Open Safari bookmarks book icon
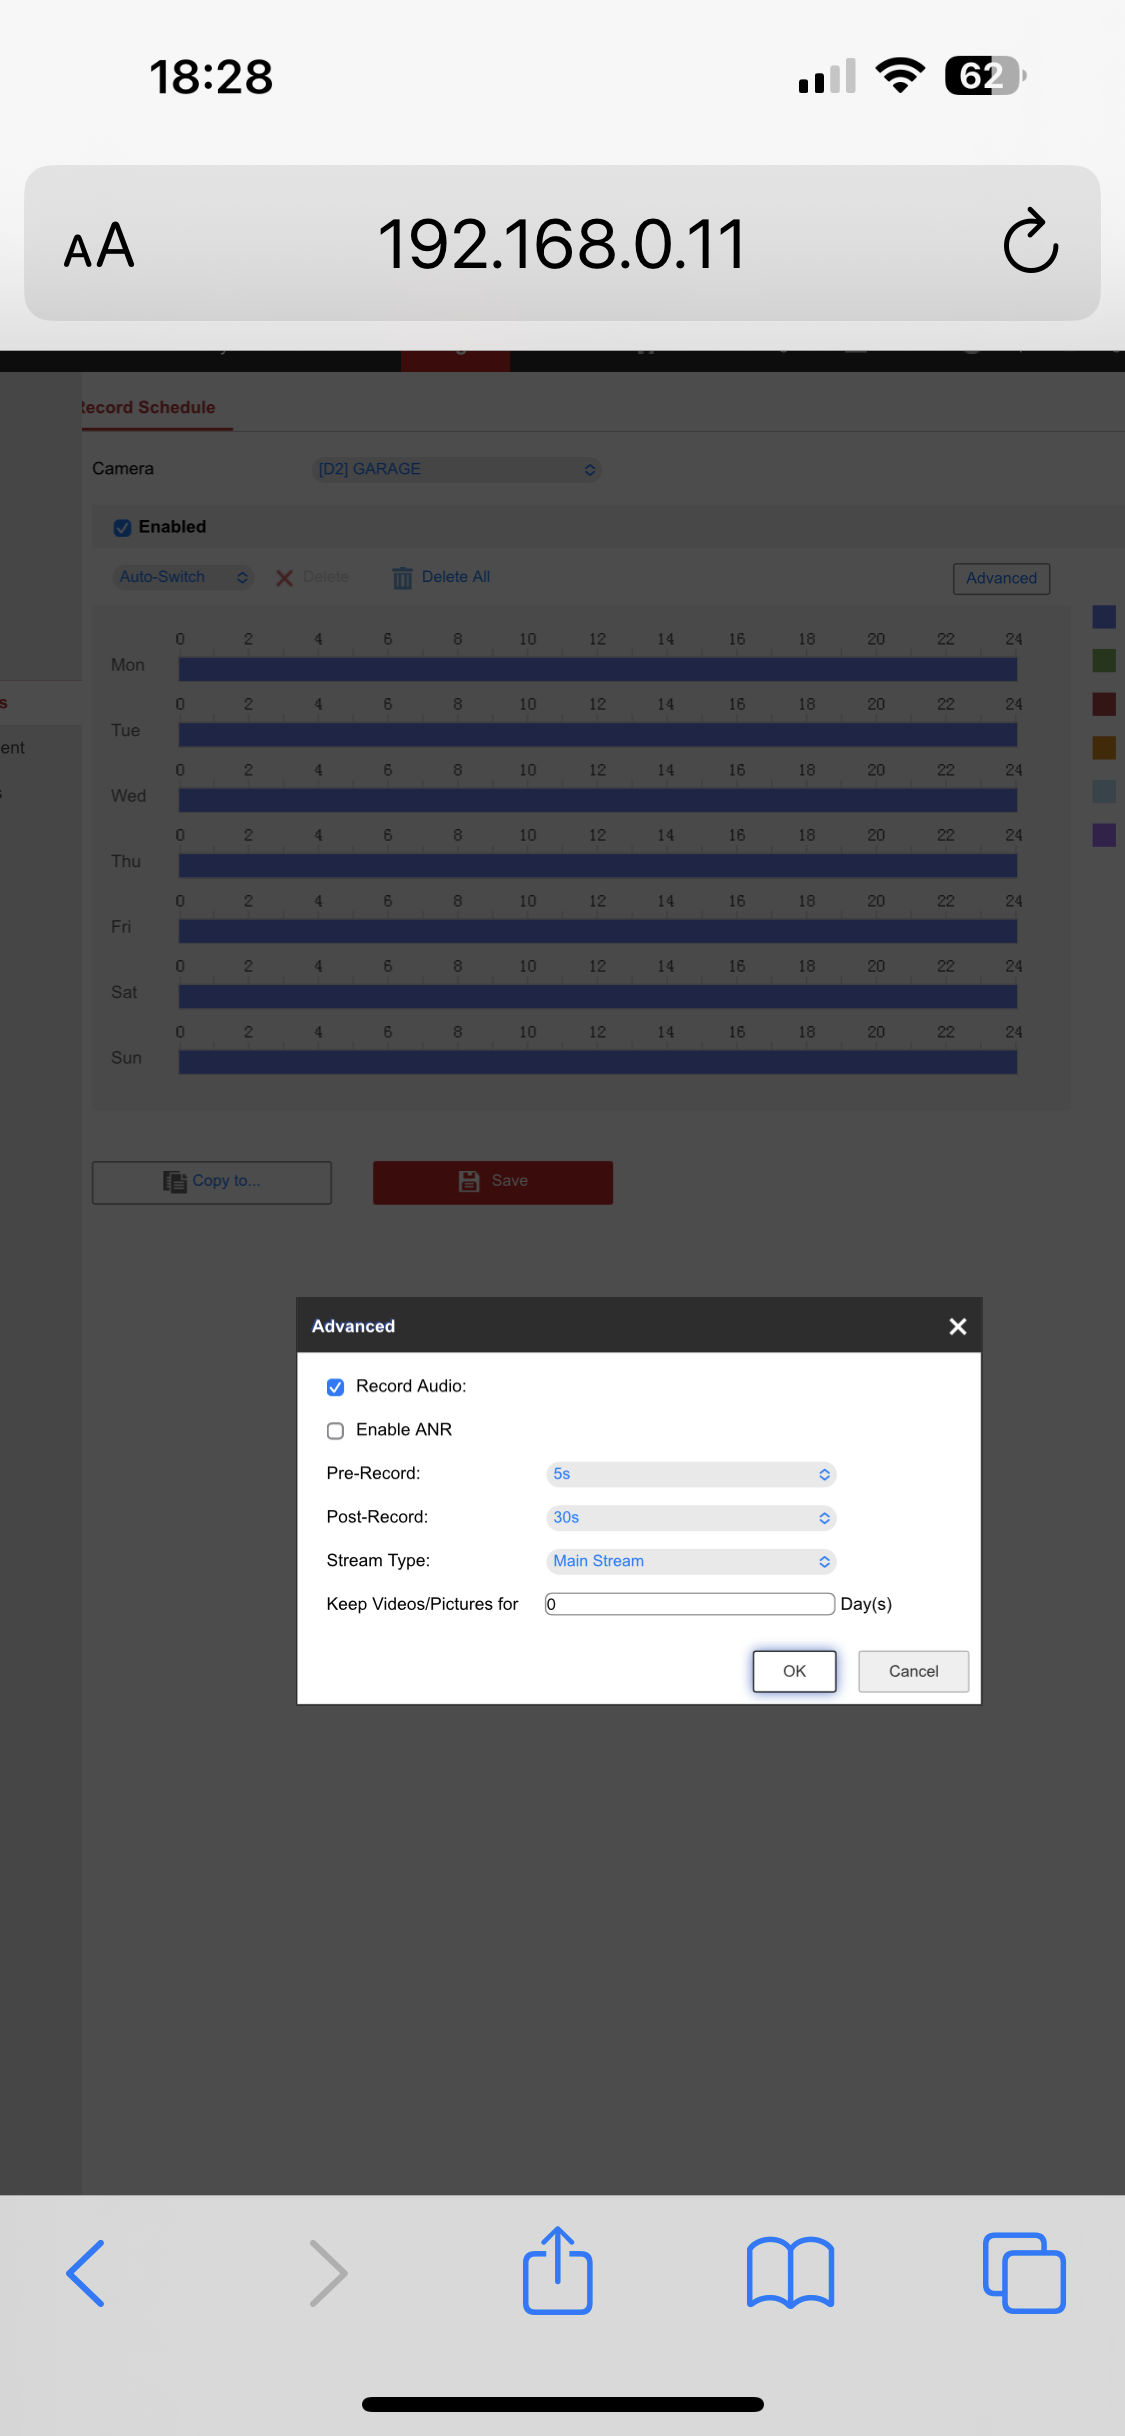Screen dimensions: 1125x2436 coord(790,2273)
